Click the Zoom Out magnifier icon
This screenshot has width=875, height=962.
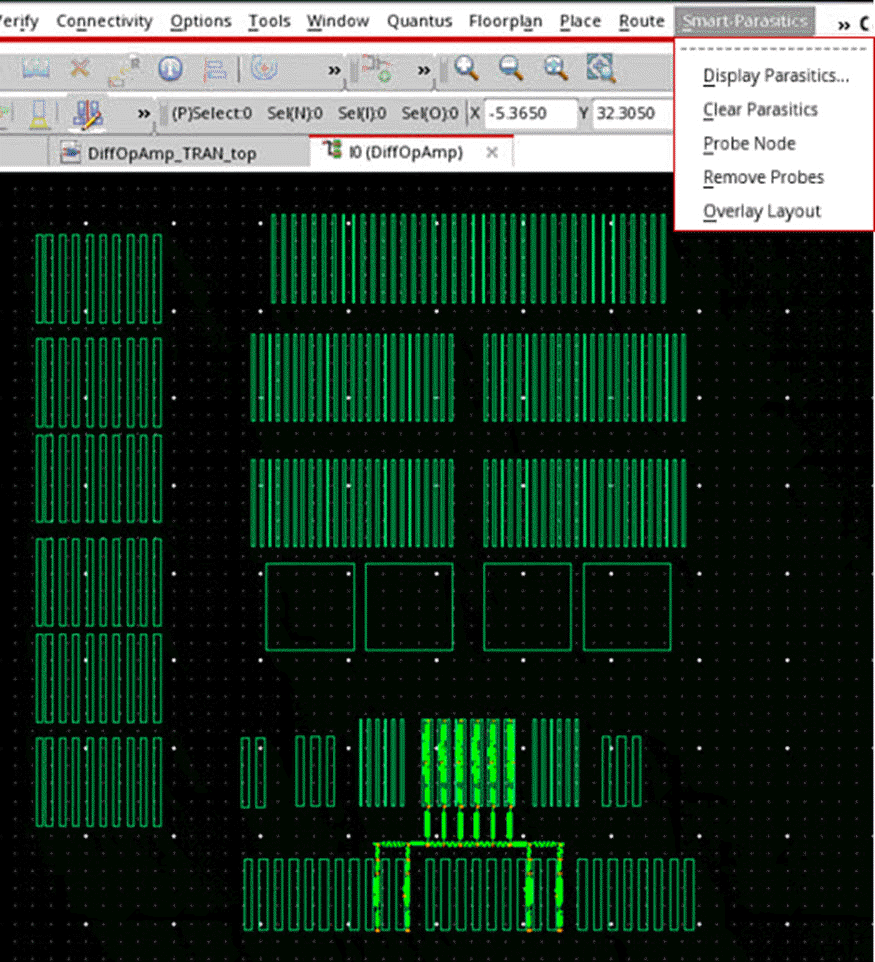tap(511, 68)
